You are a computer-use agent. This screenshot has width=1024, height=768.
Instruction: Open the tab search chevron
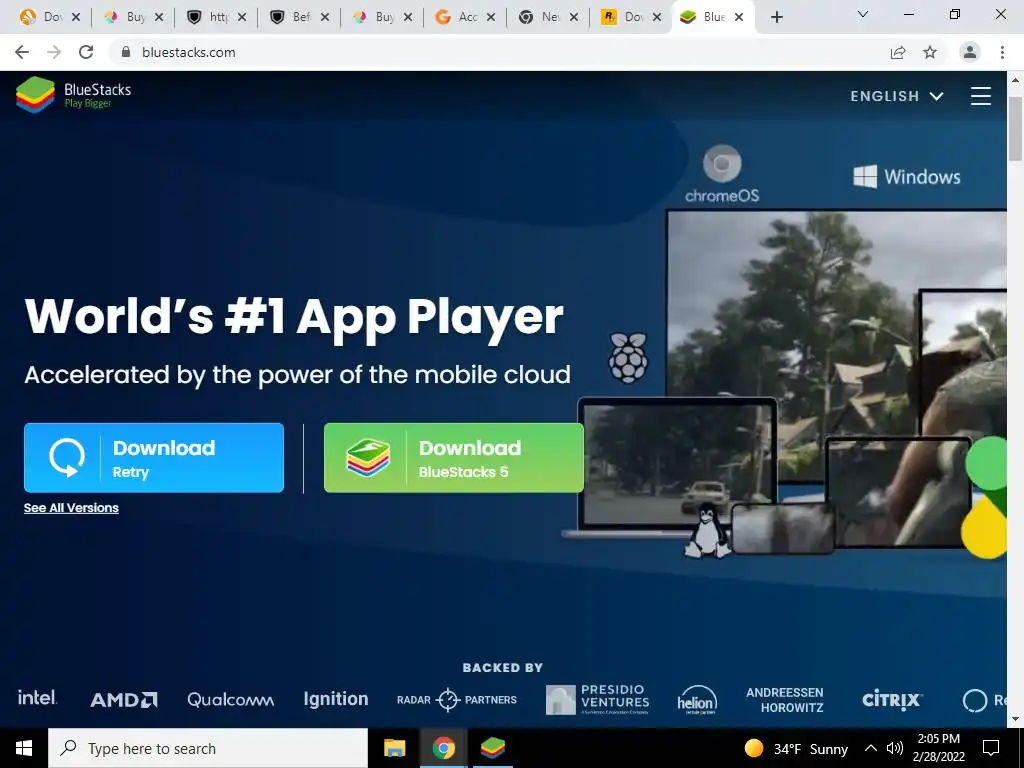click(863, 14)
